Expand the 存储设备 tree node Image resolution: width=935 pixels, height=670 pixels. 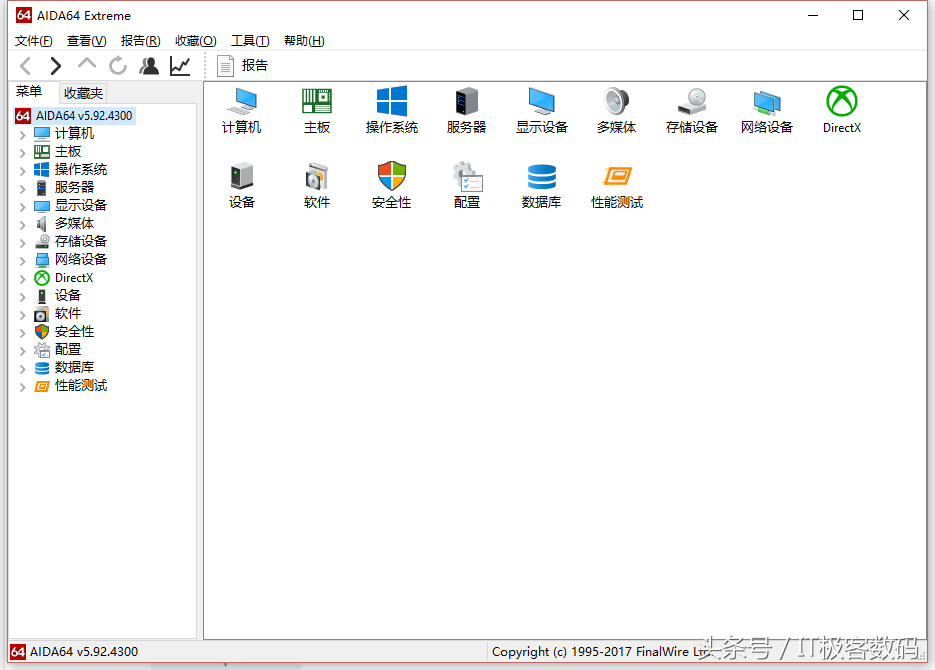coord(23,243)
